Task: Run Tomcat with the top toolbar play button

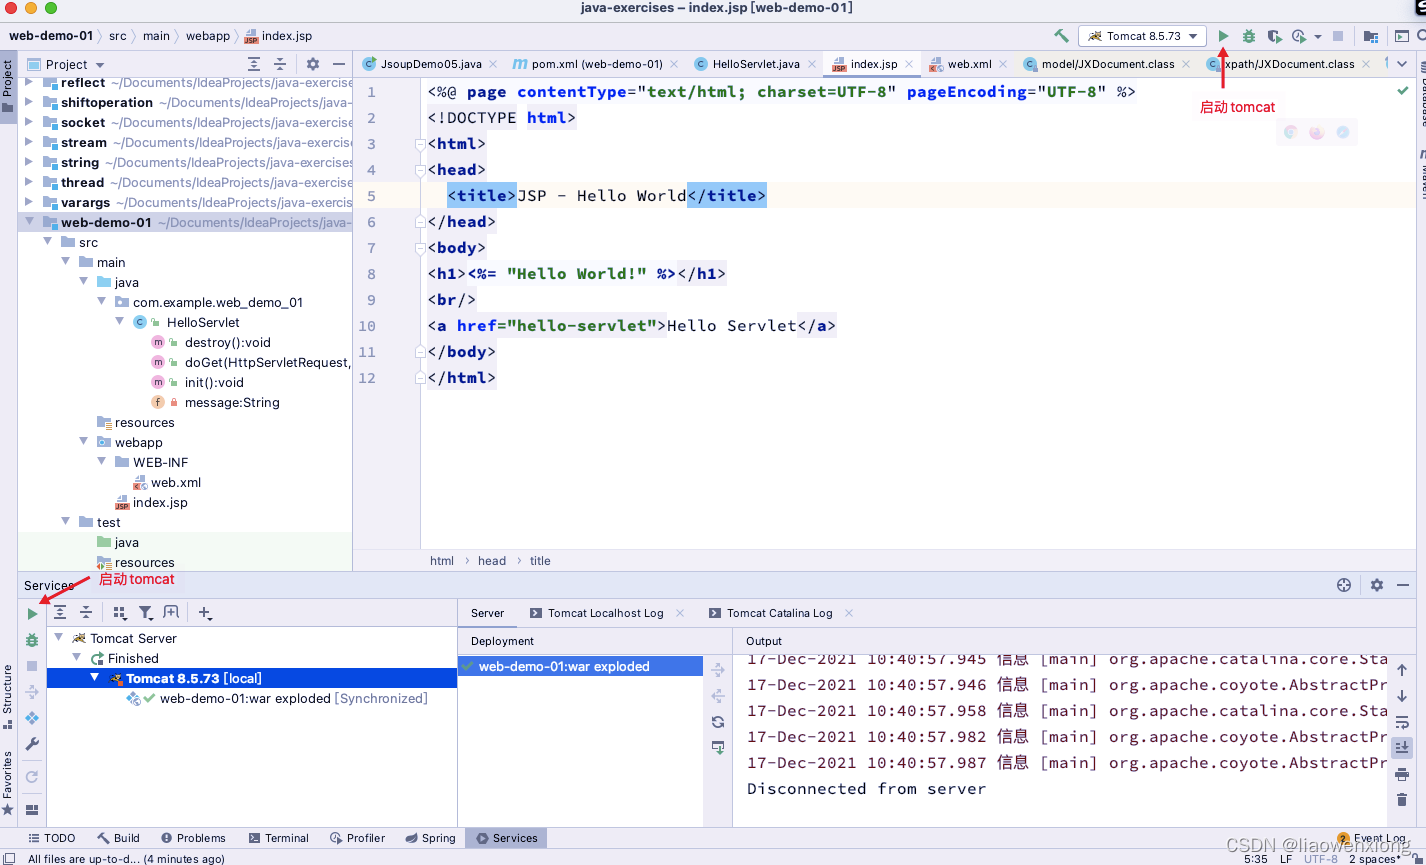Action: (x=1223, y=36)
